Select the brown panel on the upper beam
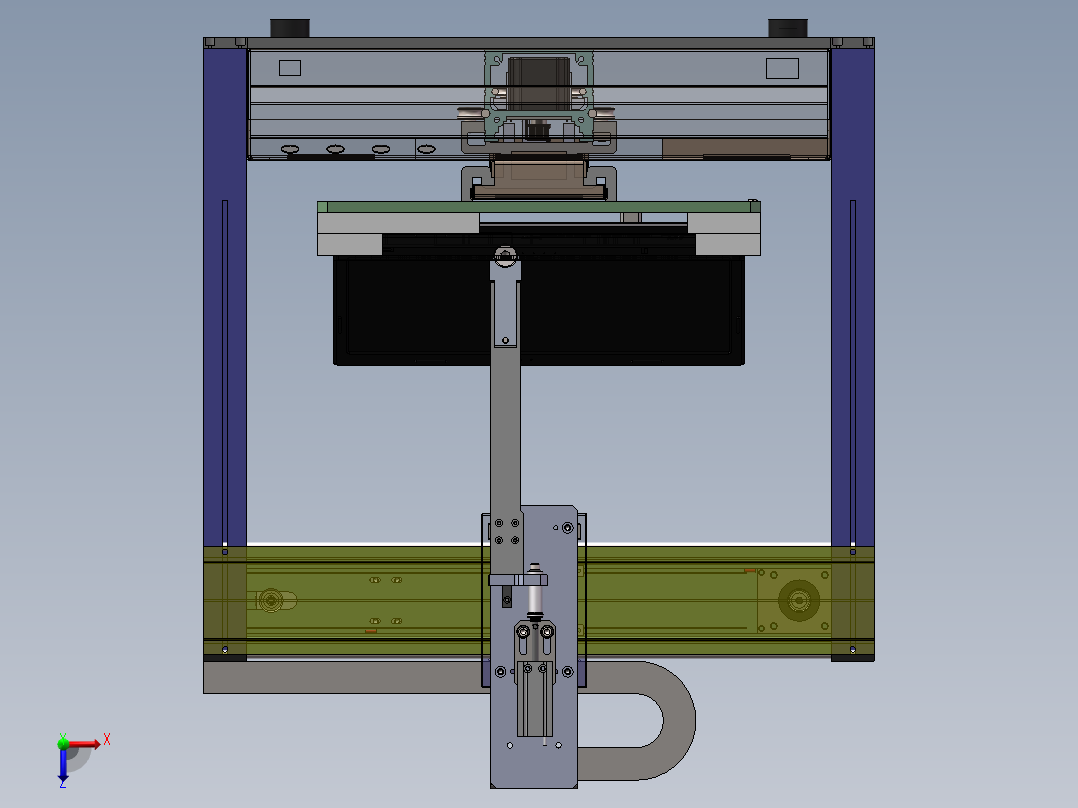Image resolution: width=1078 pixels, height=808 pixels. [745, 149]
